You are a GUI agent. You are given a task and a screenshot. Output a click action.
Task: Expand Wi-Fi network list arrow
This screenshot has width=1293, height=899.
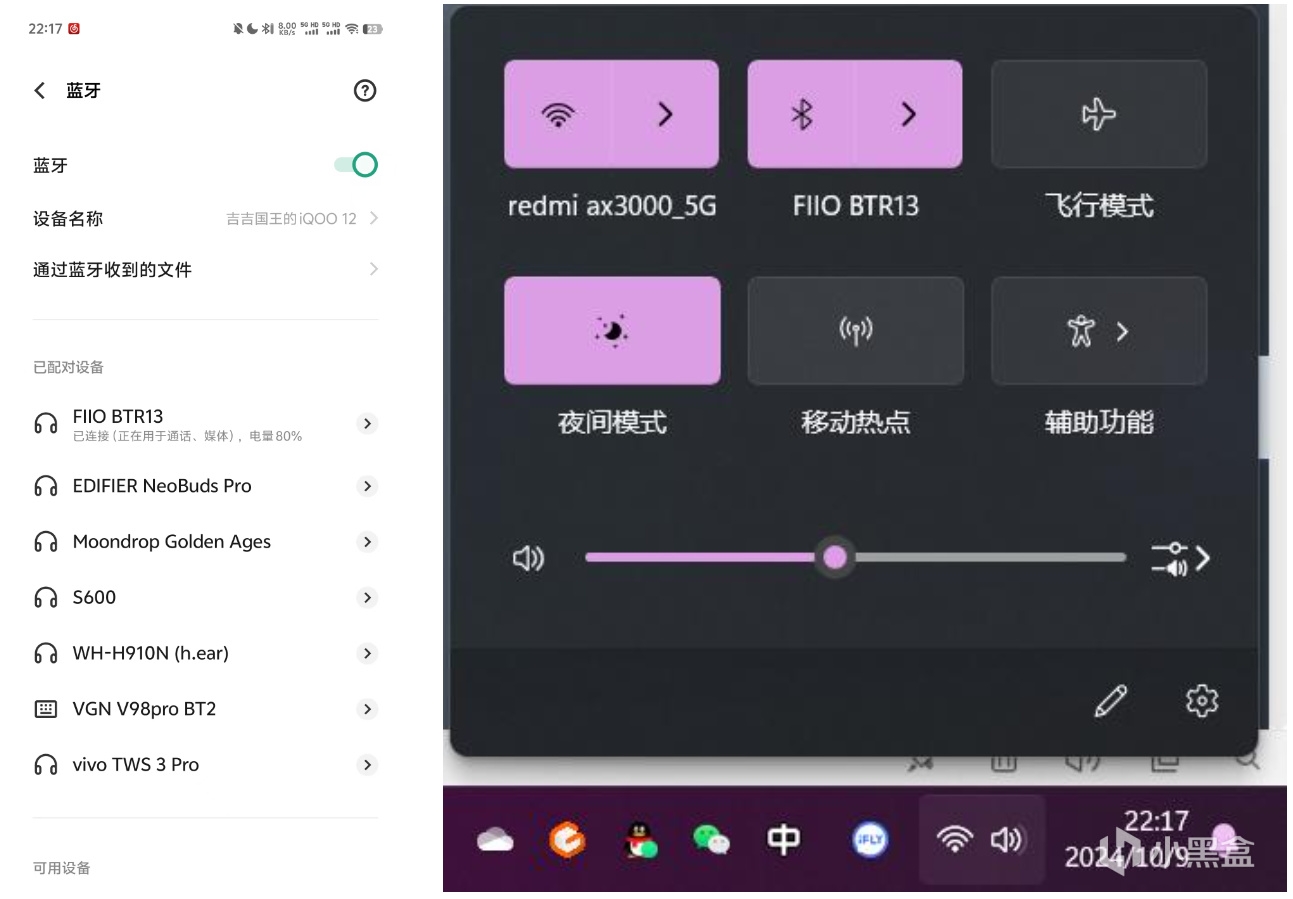click(665, 115)
